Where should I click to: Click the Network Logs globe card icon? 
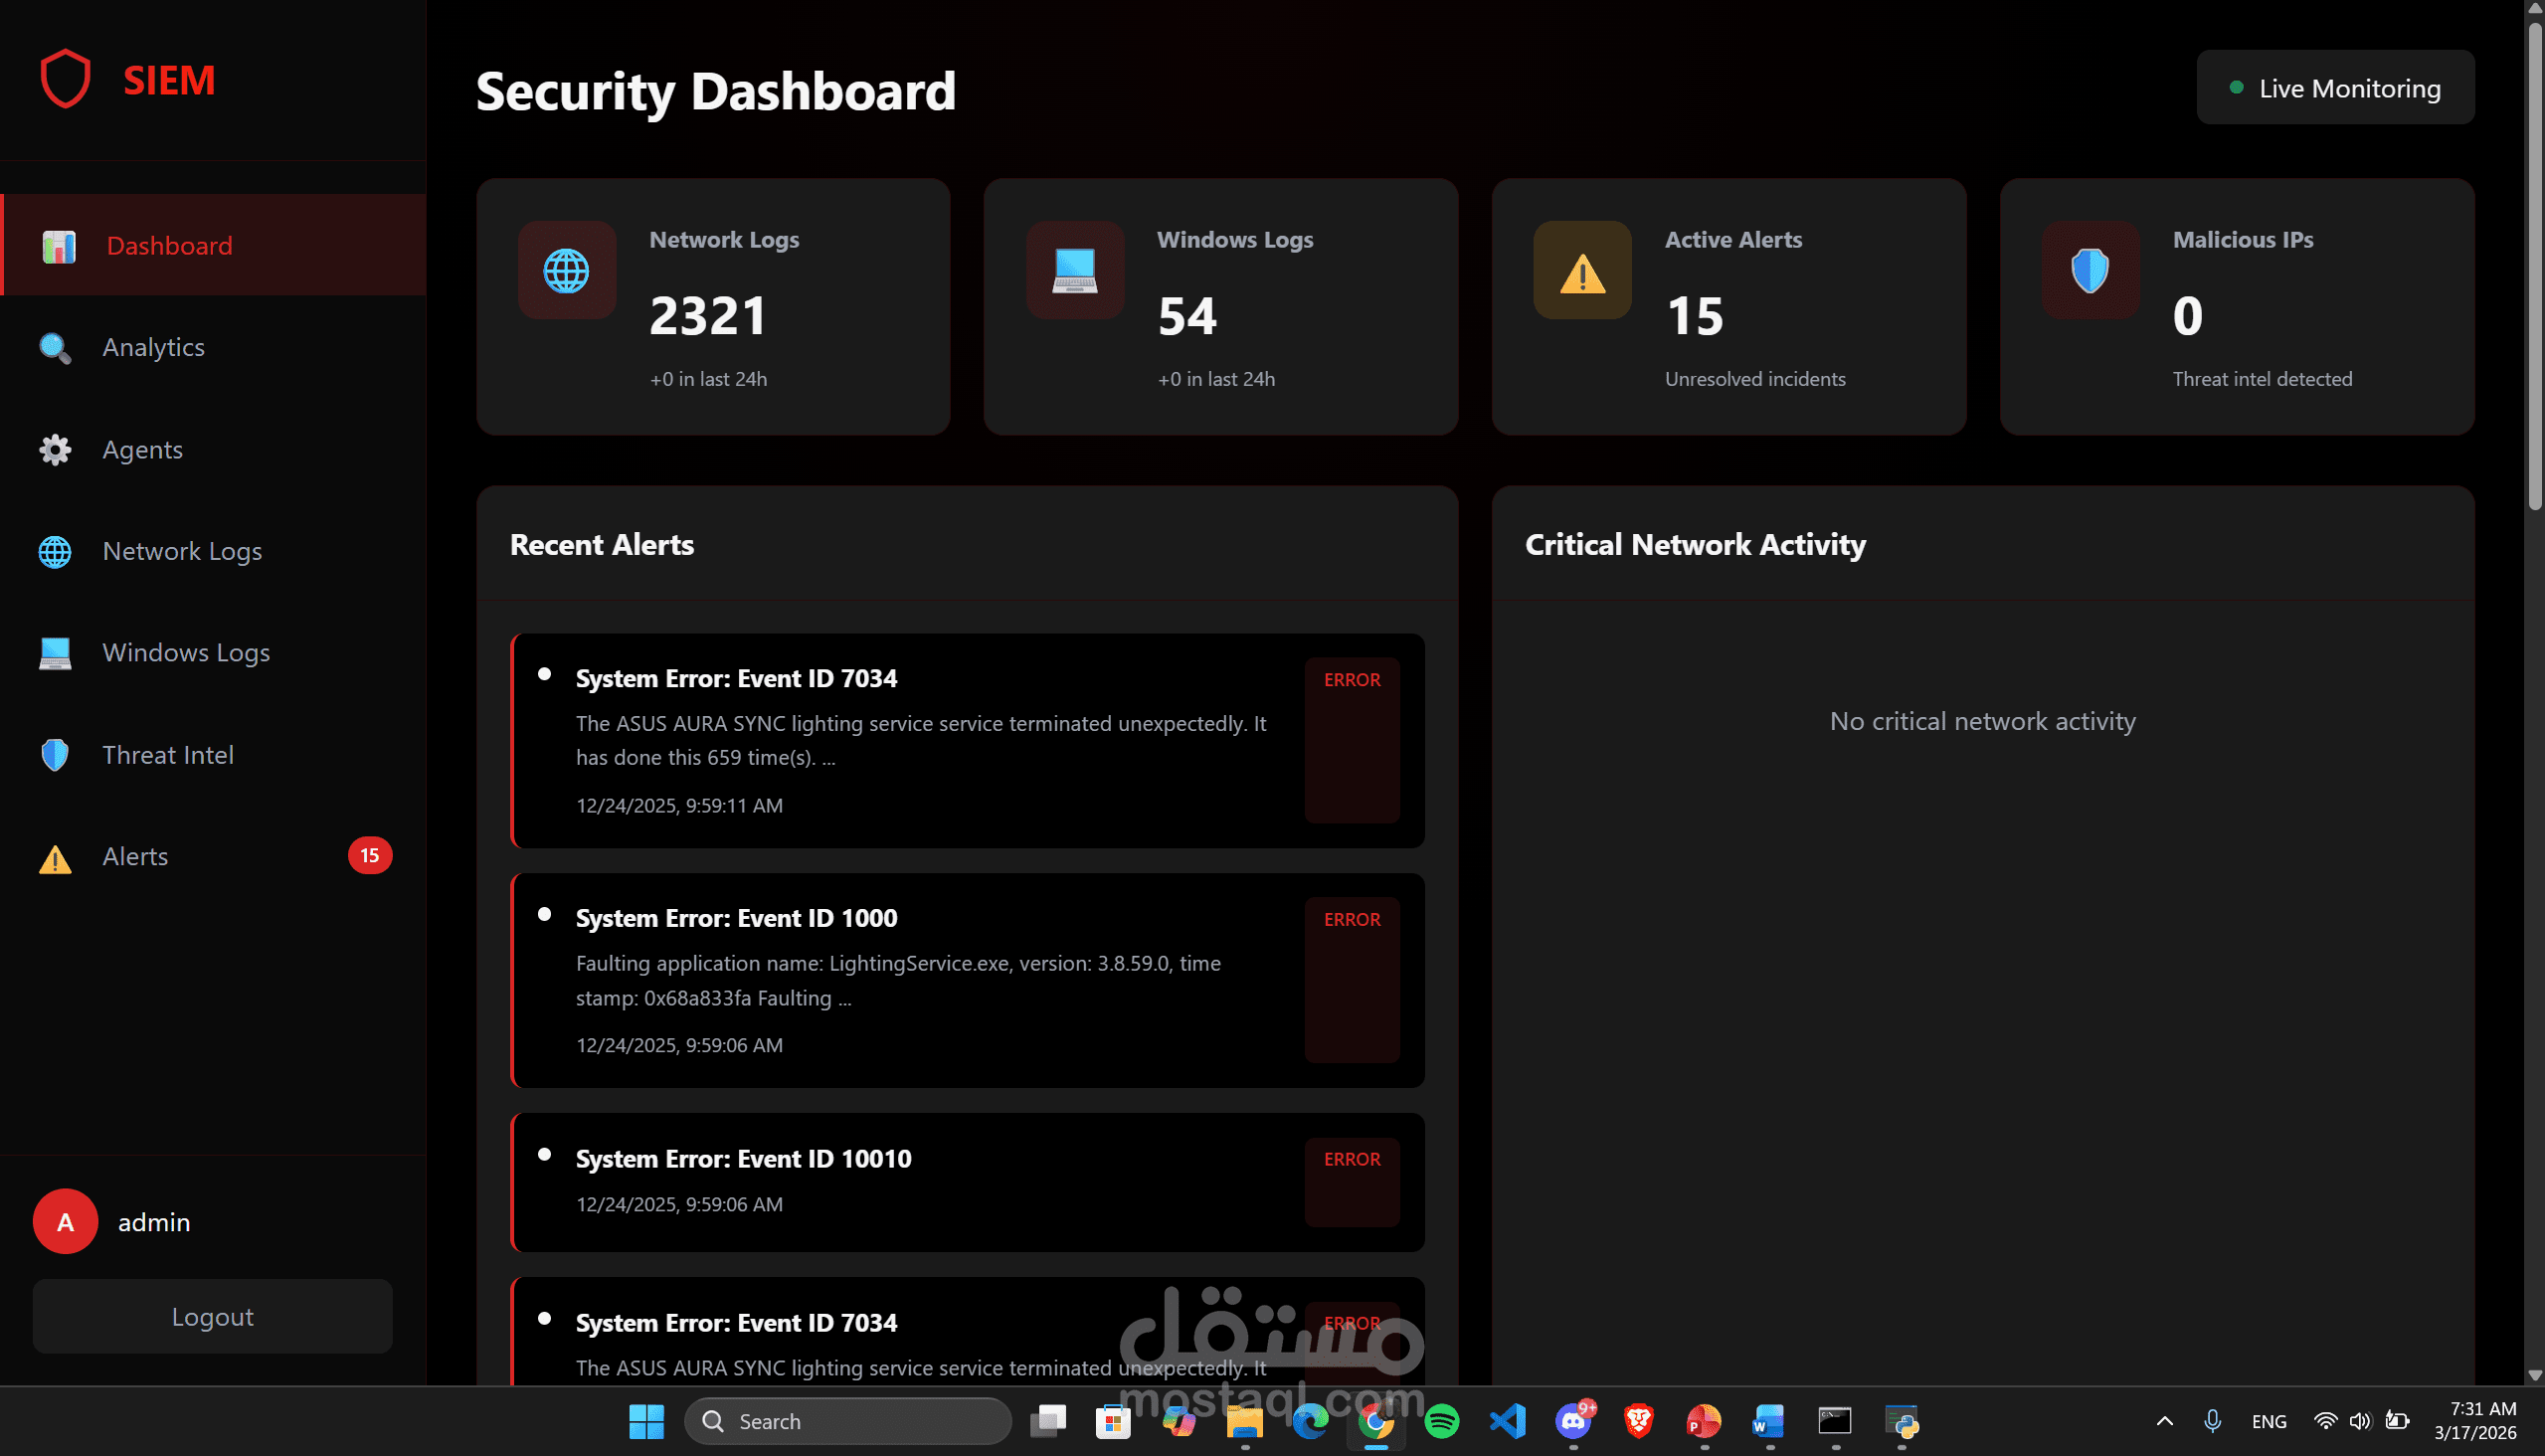566,270
